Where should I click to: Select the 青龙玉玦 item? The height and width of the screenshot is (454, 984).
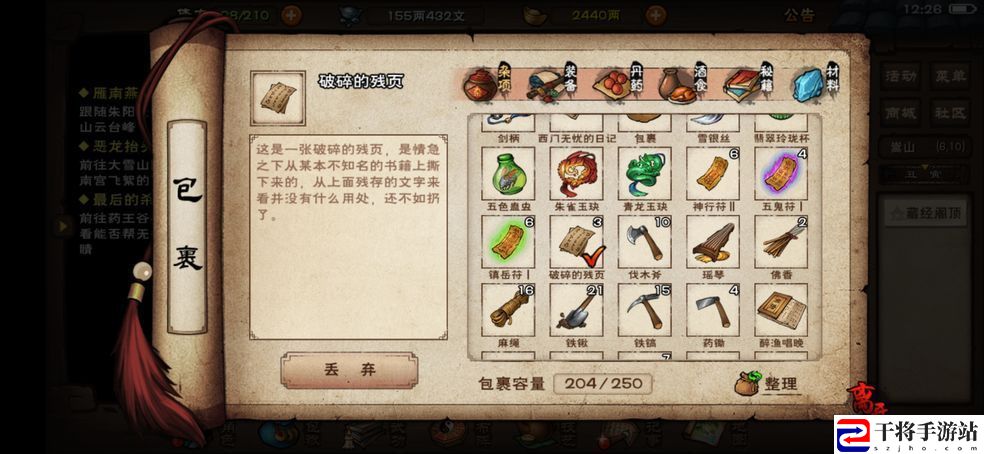pyautogui.click(x=644, y=173)
